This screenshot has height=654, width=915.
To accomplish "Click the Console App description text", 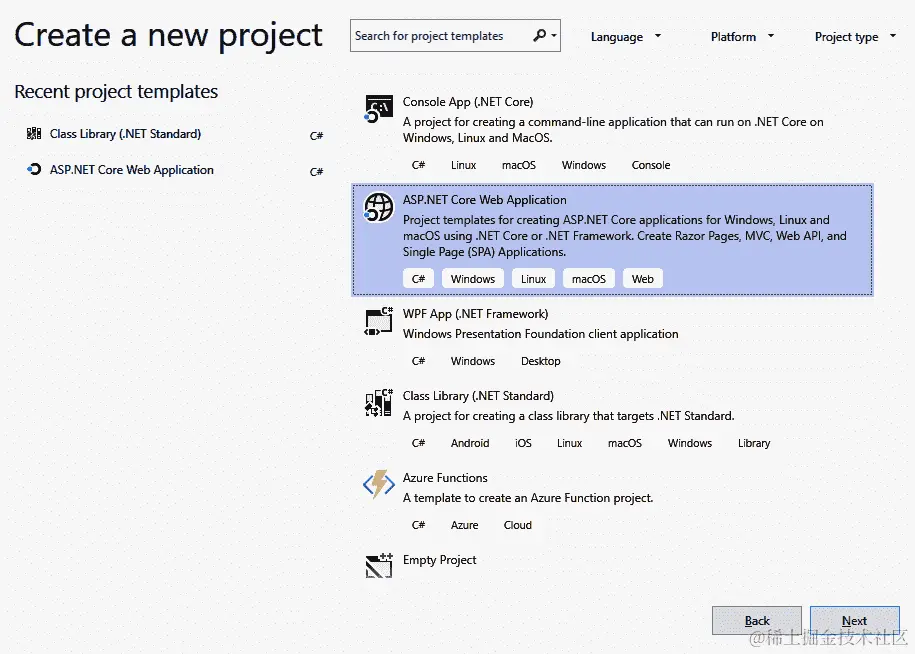I will (x=613, y=130).
